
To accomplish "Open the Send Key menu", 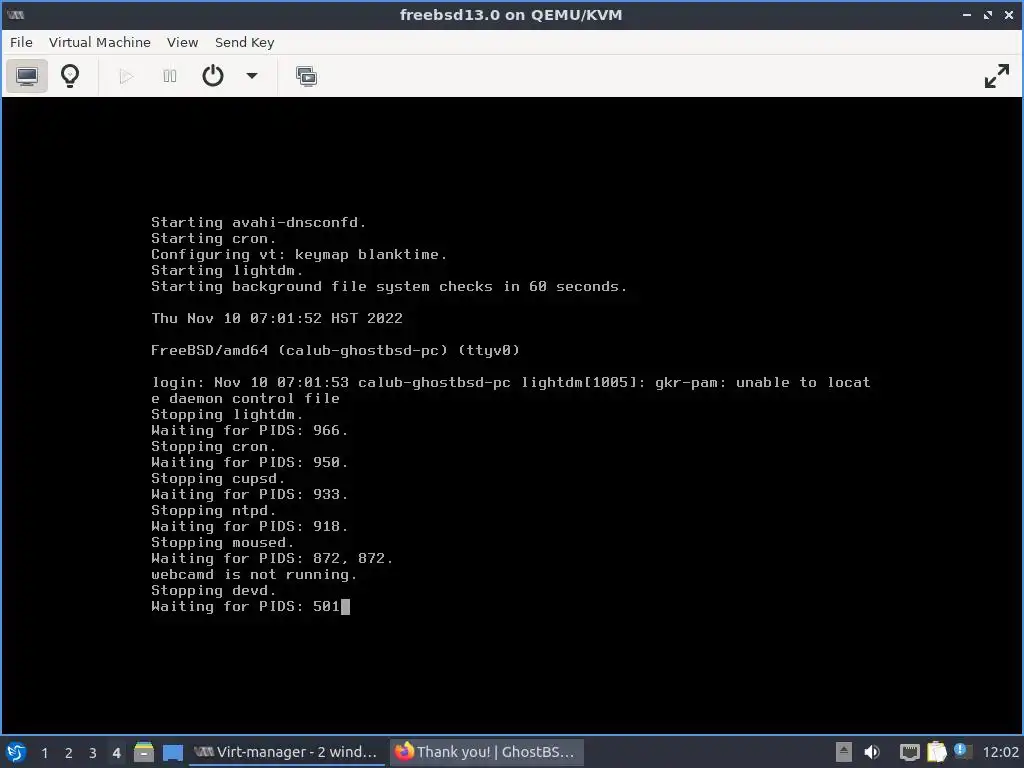I will [x=244, y=42].
